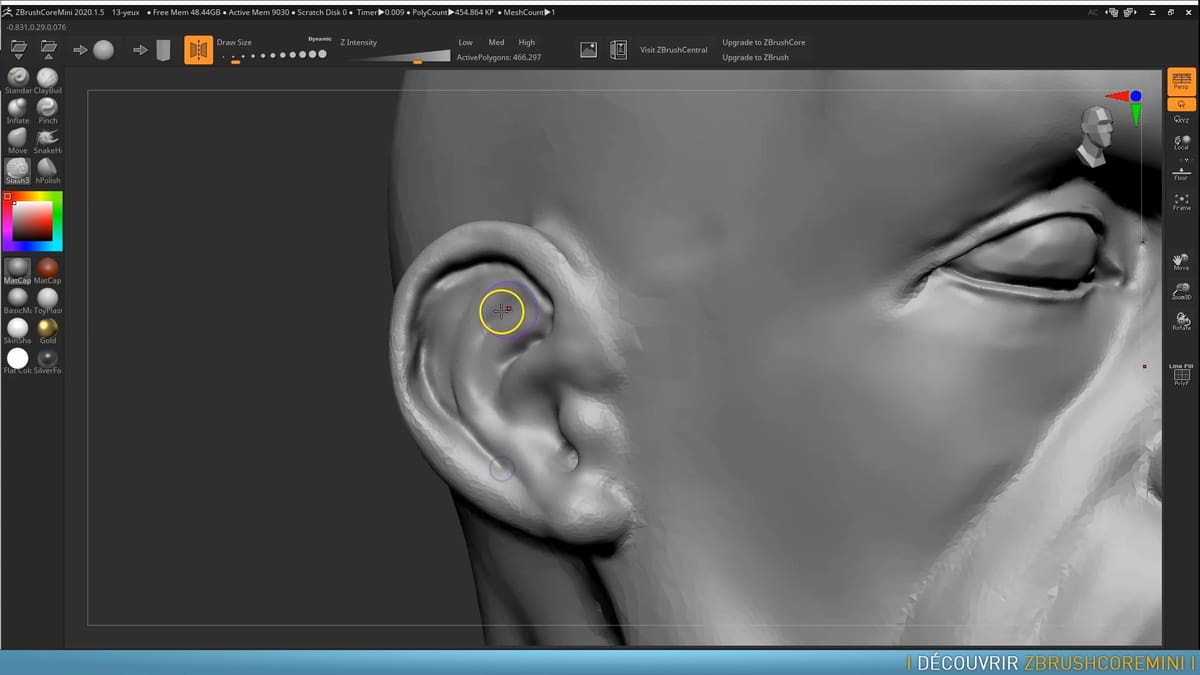Set resolution to Med
This screenshot has height=675, width=1200.
[x=496, y=43]
